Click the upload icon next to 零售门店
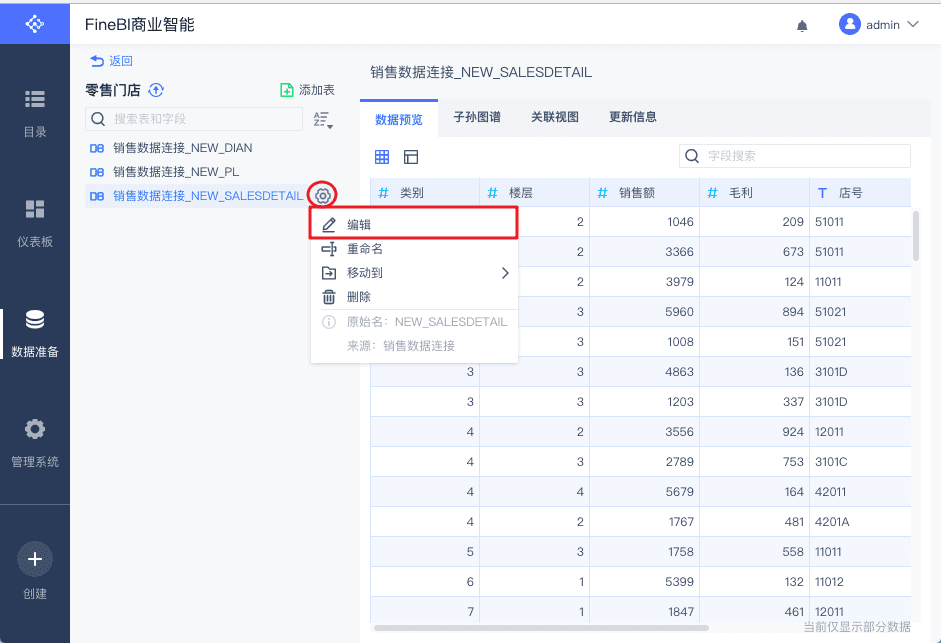Viewport: 941px width, 643px height. pos(156,90)
